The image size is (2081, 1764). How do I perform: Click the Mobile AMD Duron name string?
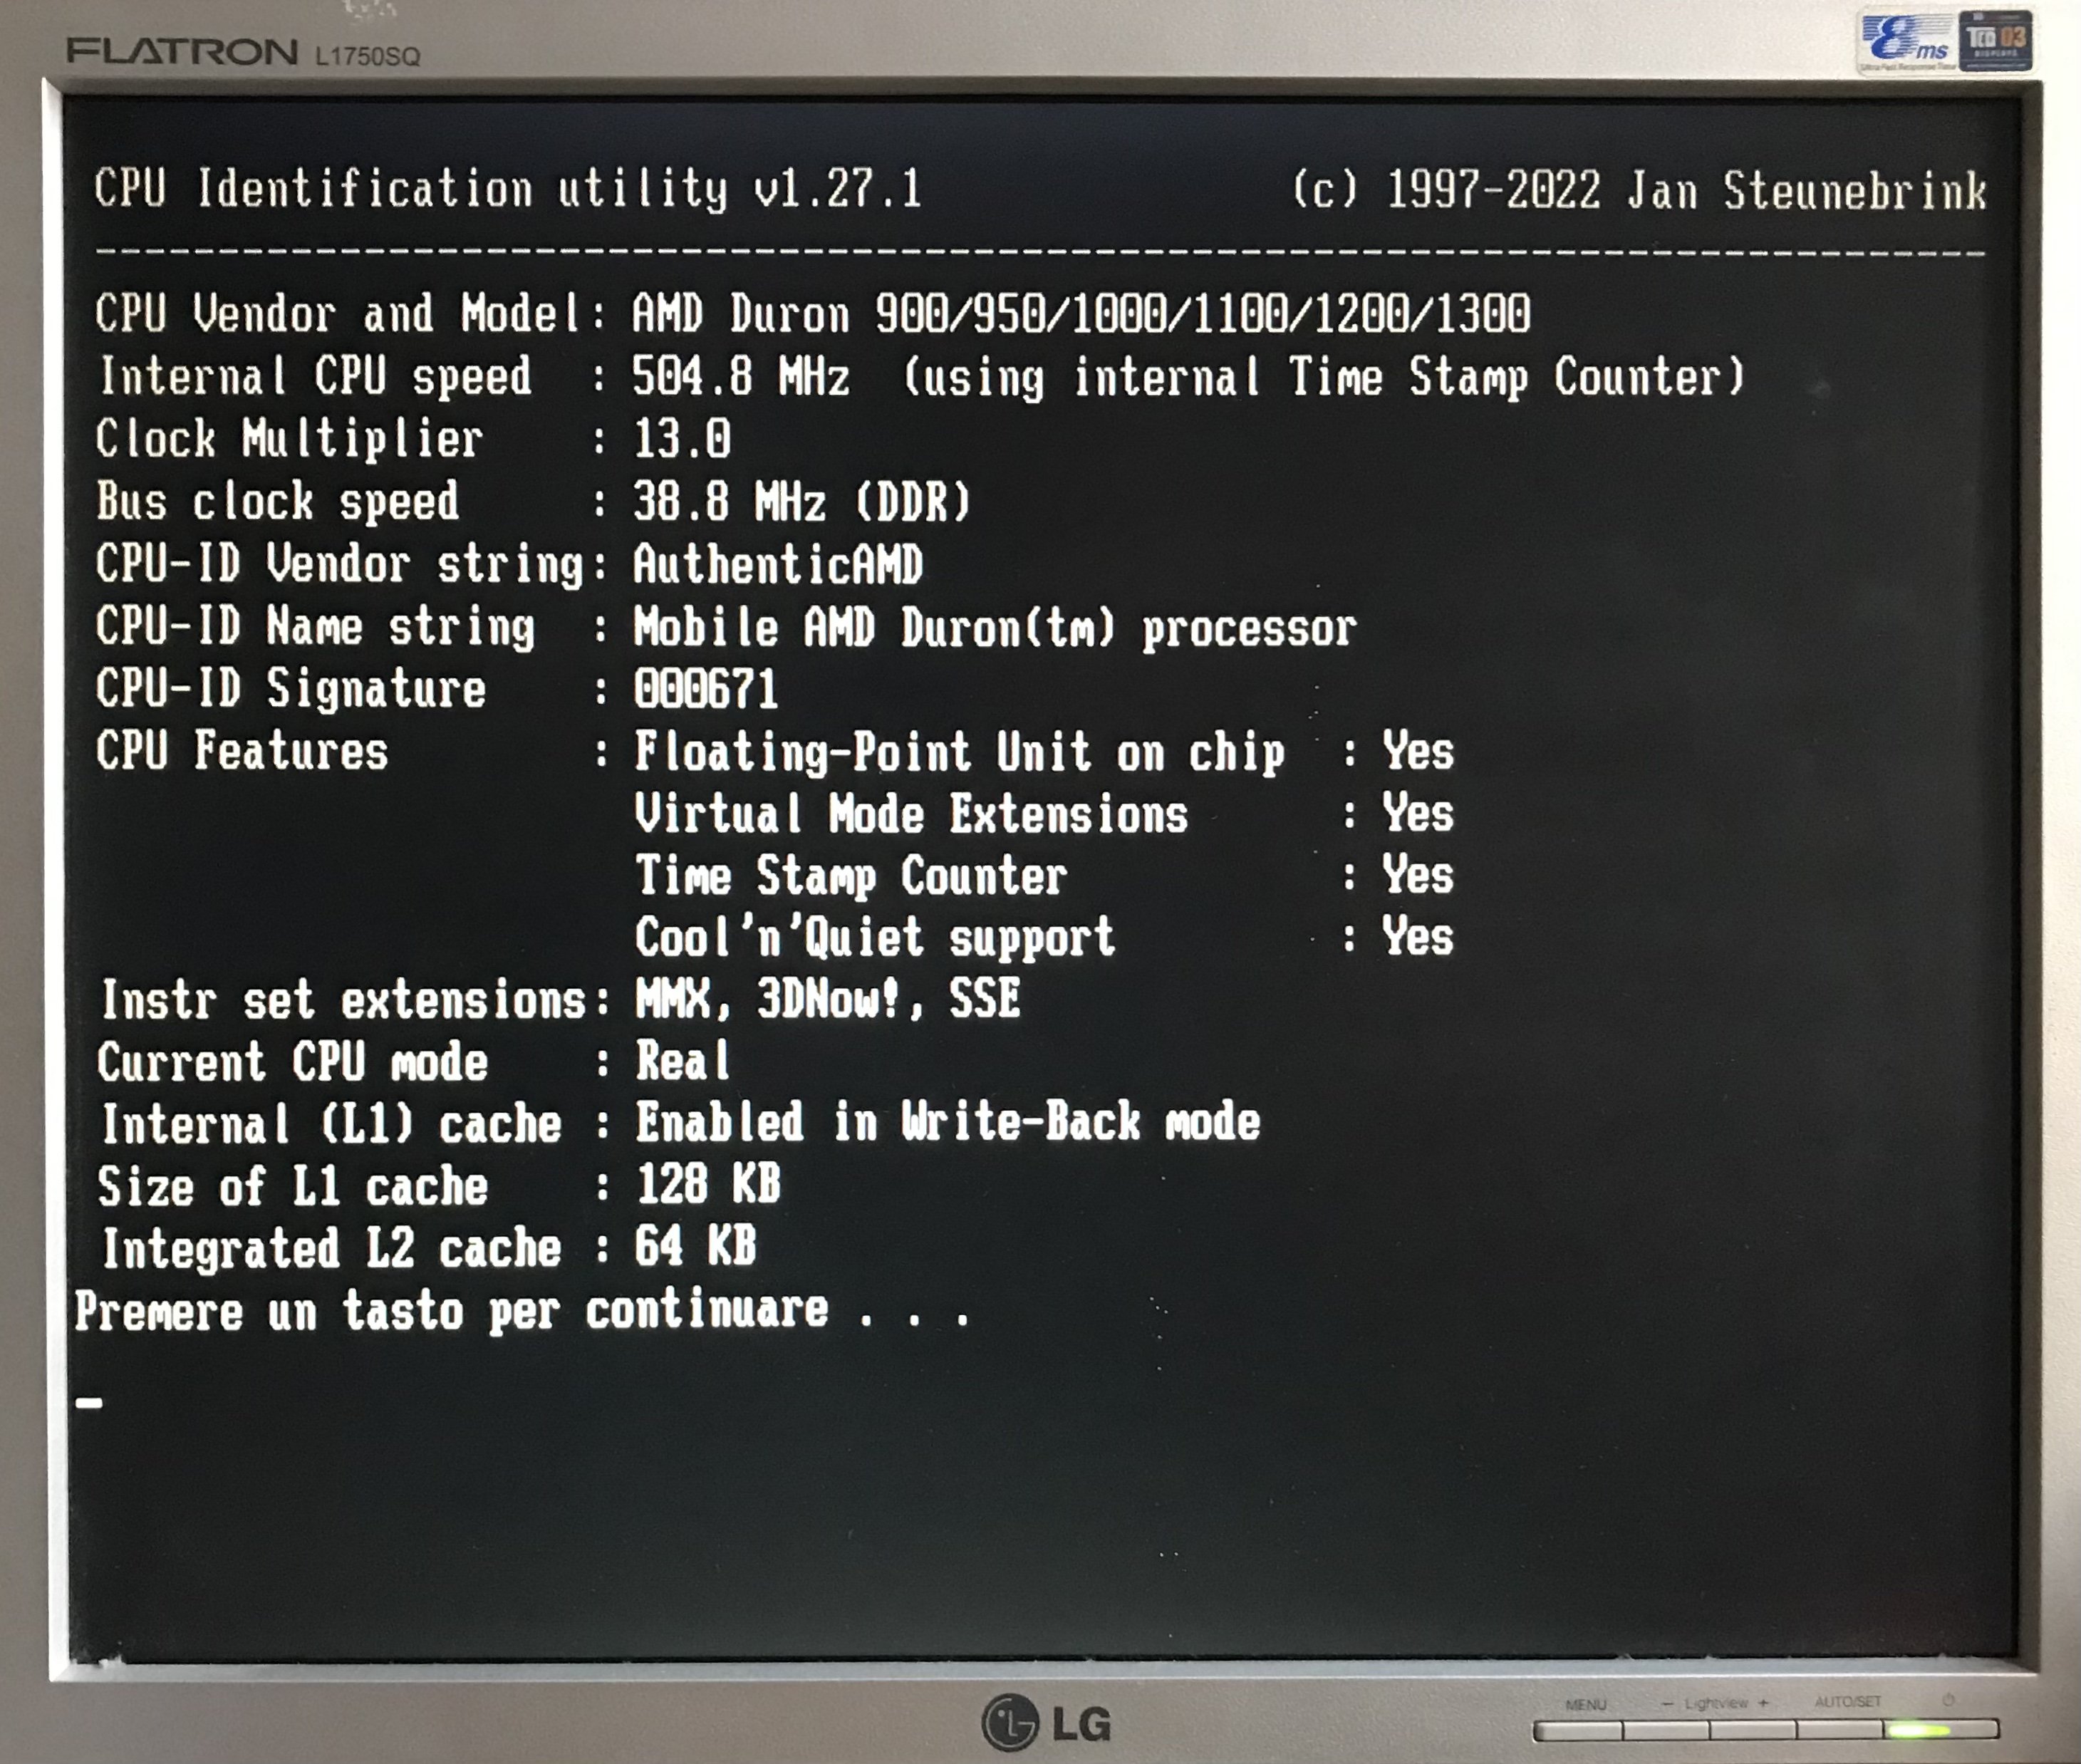pos(994,628)
